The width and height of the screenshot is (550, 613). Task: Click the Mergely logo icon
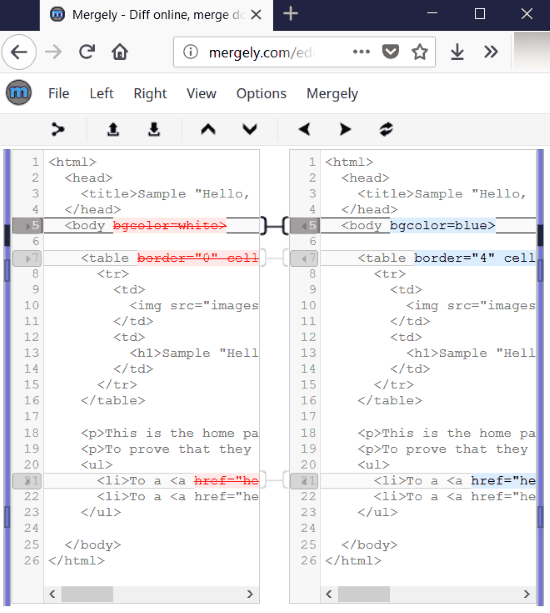[18, 93]
